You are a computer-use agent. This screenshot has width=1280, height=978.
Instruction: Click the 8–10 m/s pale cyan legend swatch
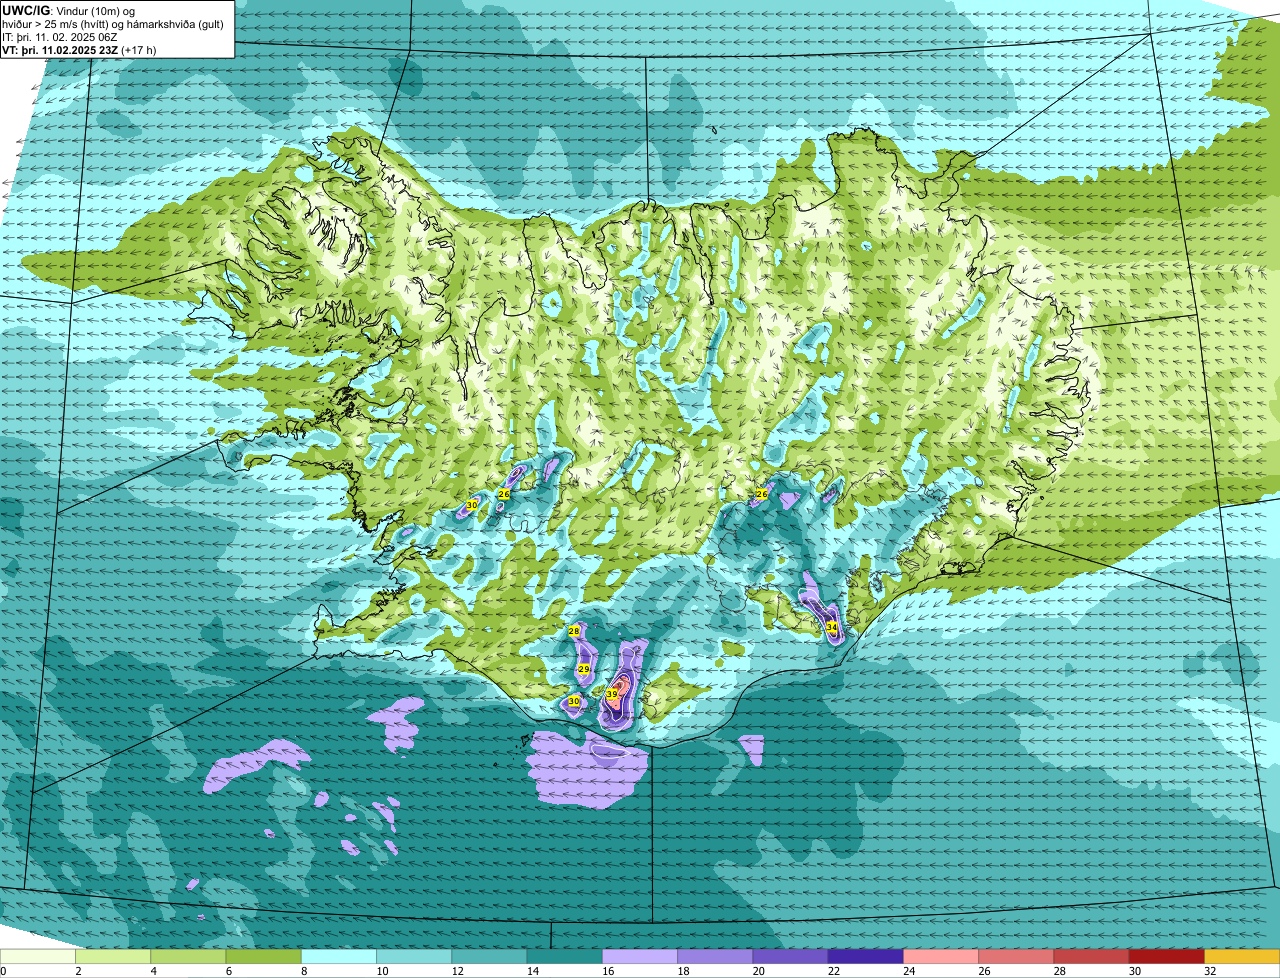(339, 957)
